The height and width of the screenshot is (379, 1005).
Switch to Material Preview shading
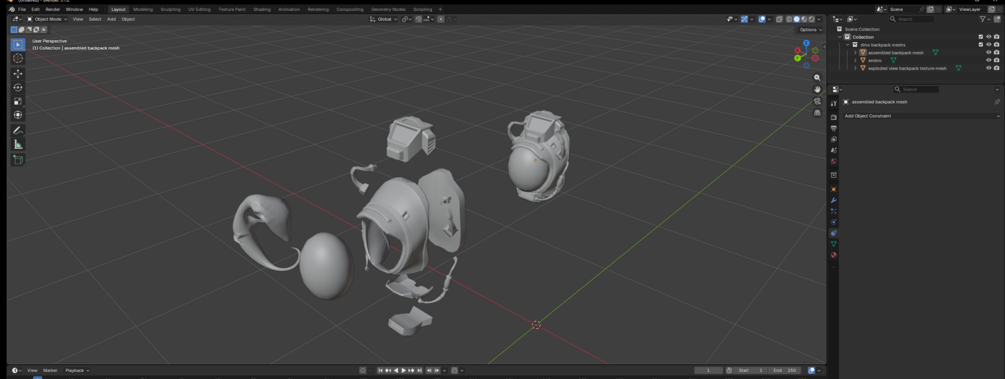point(804,19)
